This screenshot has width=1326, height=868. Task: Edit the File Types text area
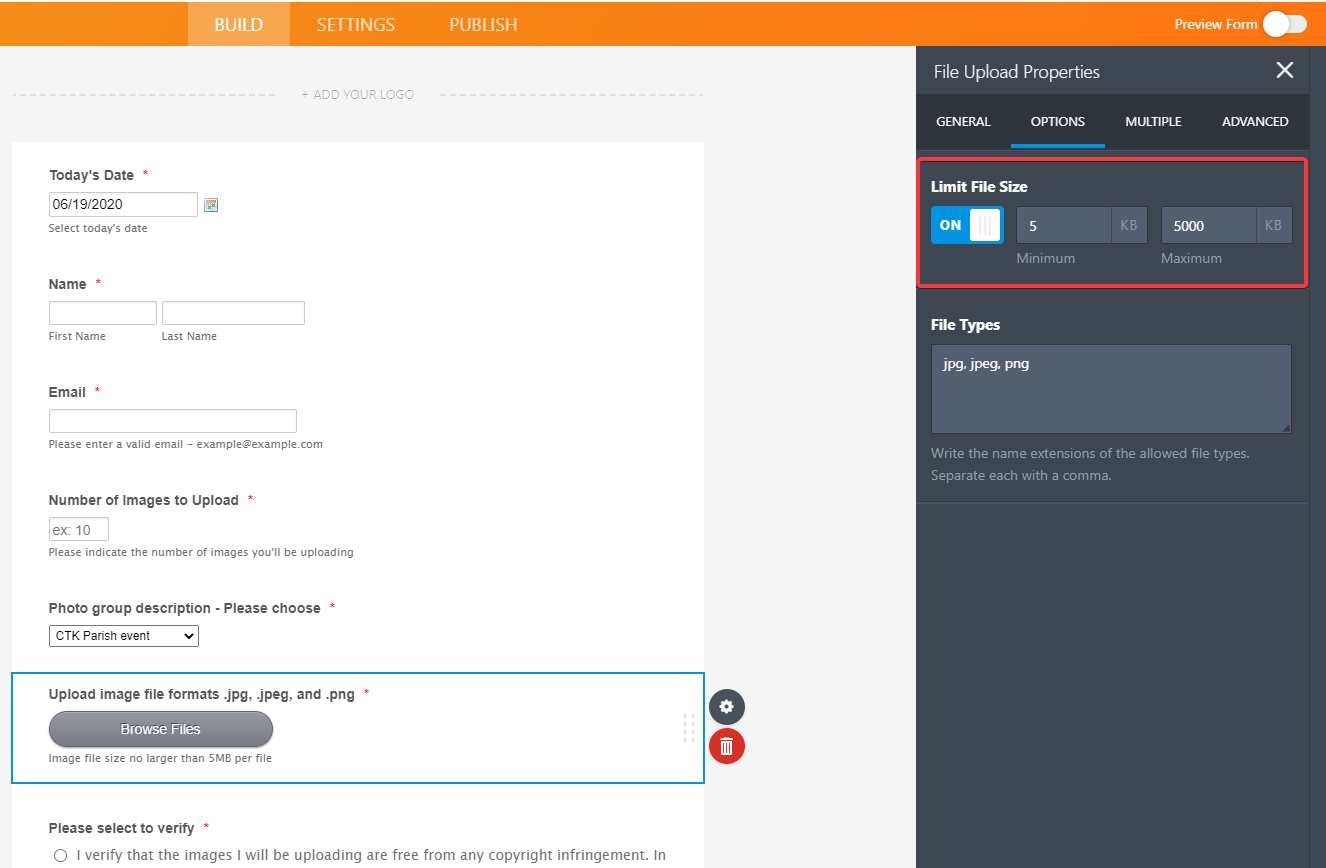(1111, 389)
